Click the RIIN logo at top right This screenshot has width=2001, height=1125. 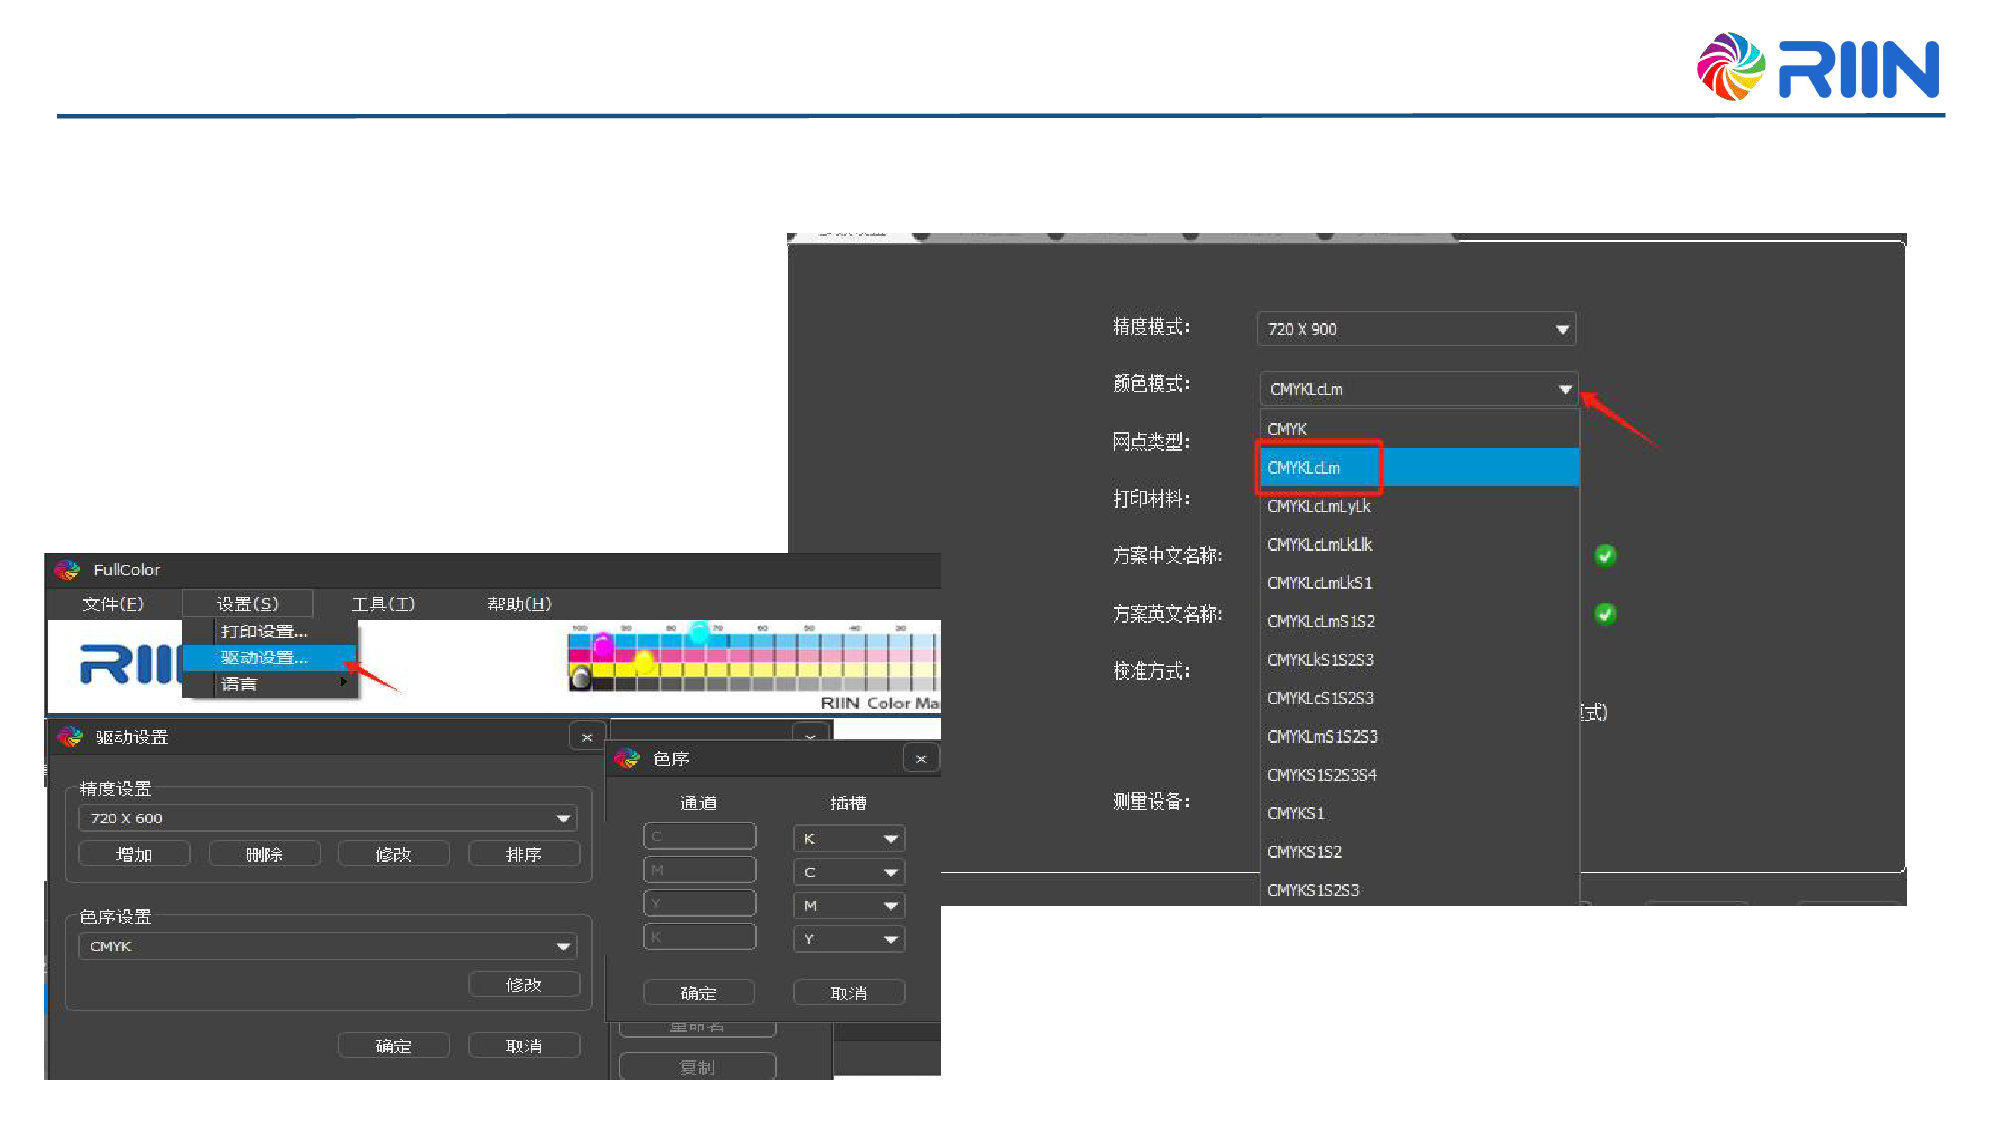tap(1818, 68)
